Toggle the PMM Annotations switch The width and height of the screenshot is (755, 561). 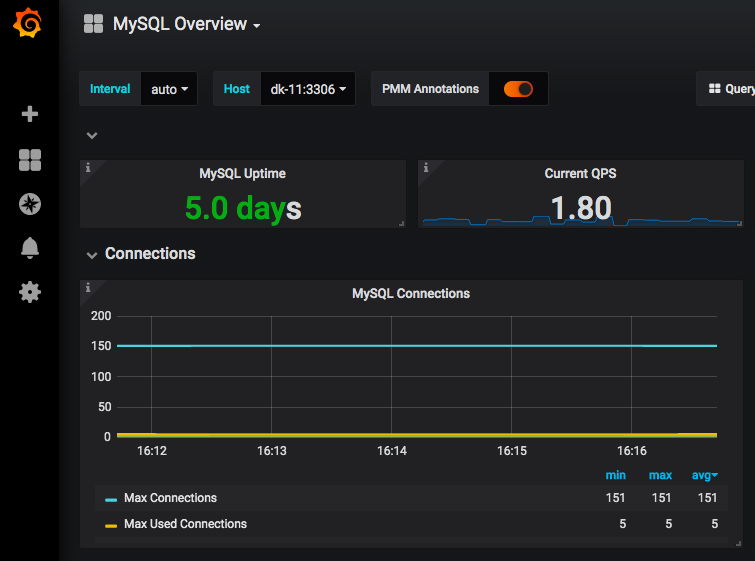(x=518, y=89)
